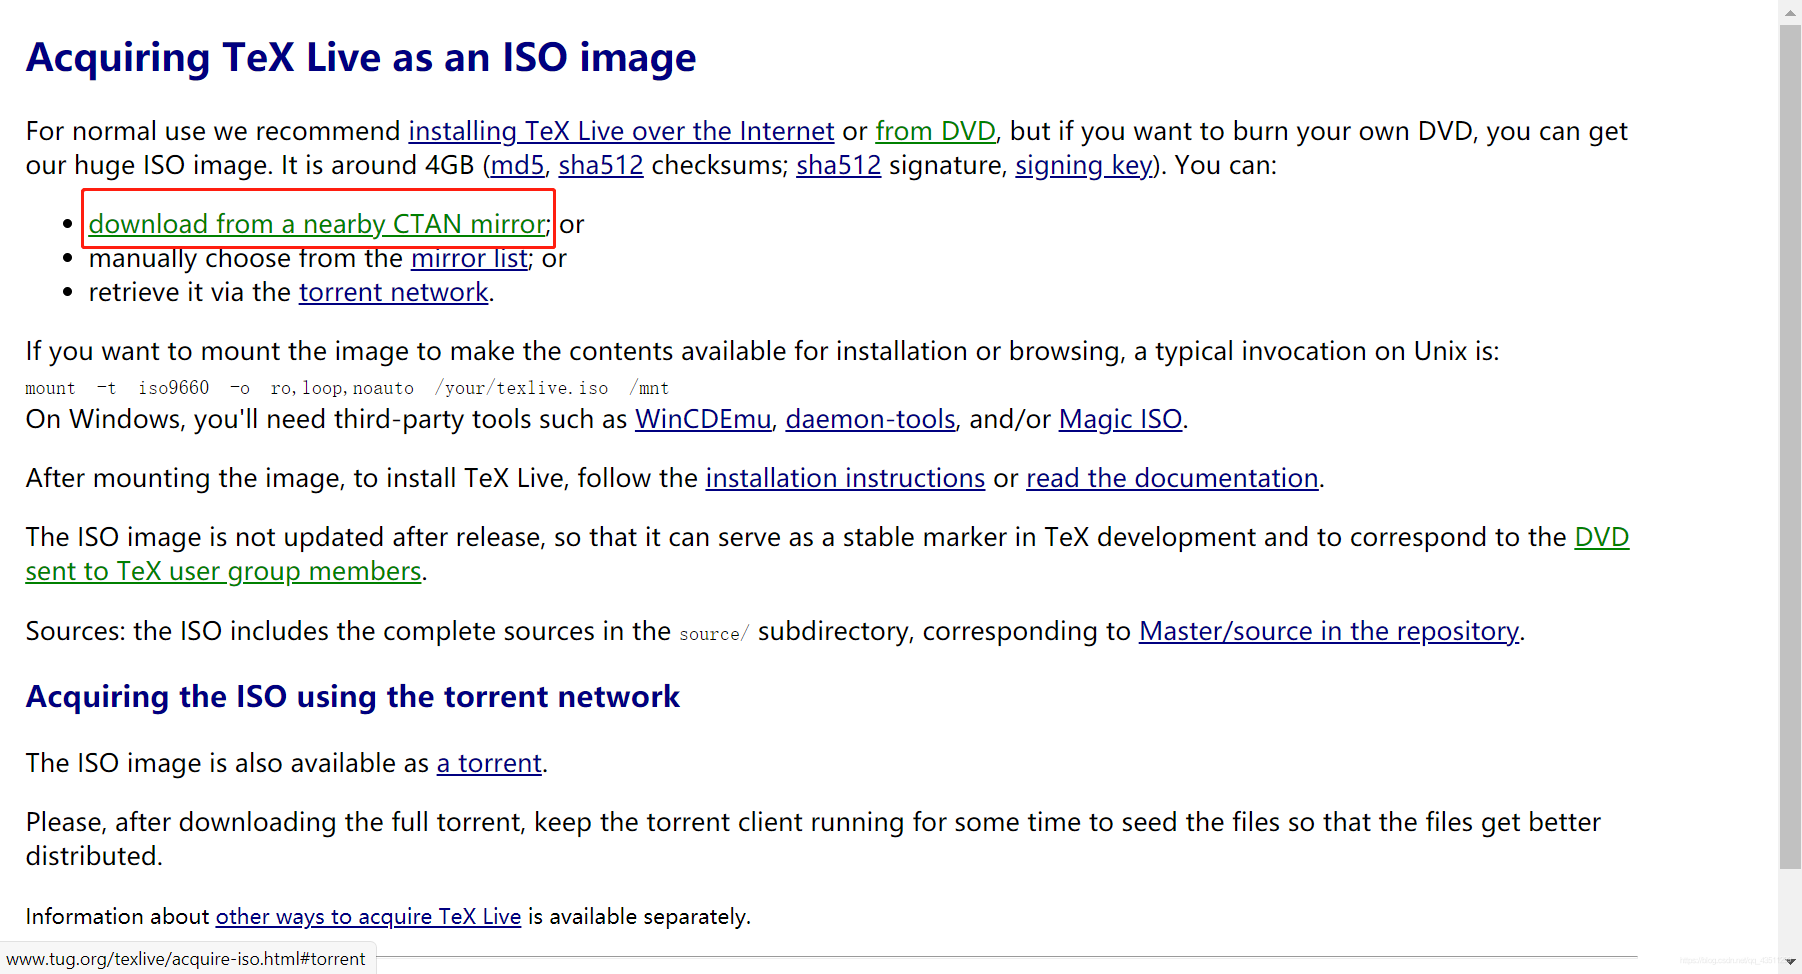The image size is (1802, 974).
Task: Click the status bar URL text
Action: (x=186, y=959)
